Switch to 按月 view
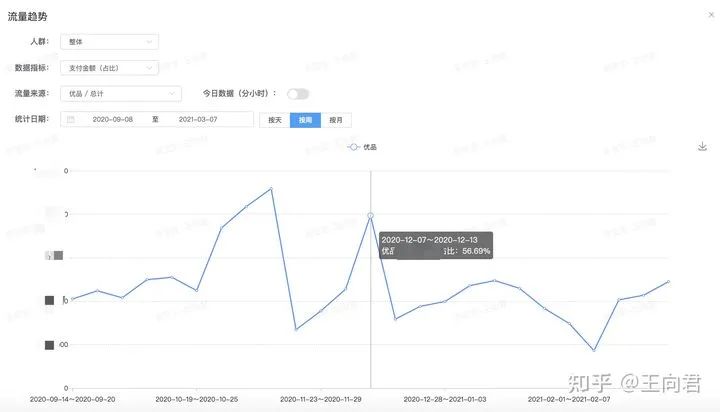The image size is (720, 412). [x=336, y=120]
